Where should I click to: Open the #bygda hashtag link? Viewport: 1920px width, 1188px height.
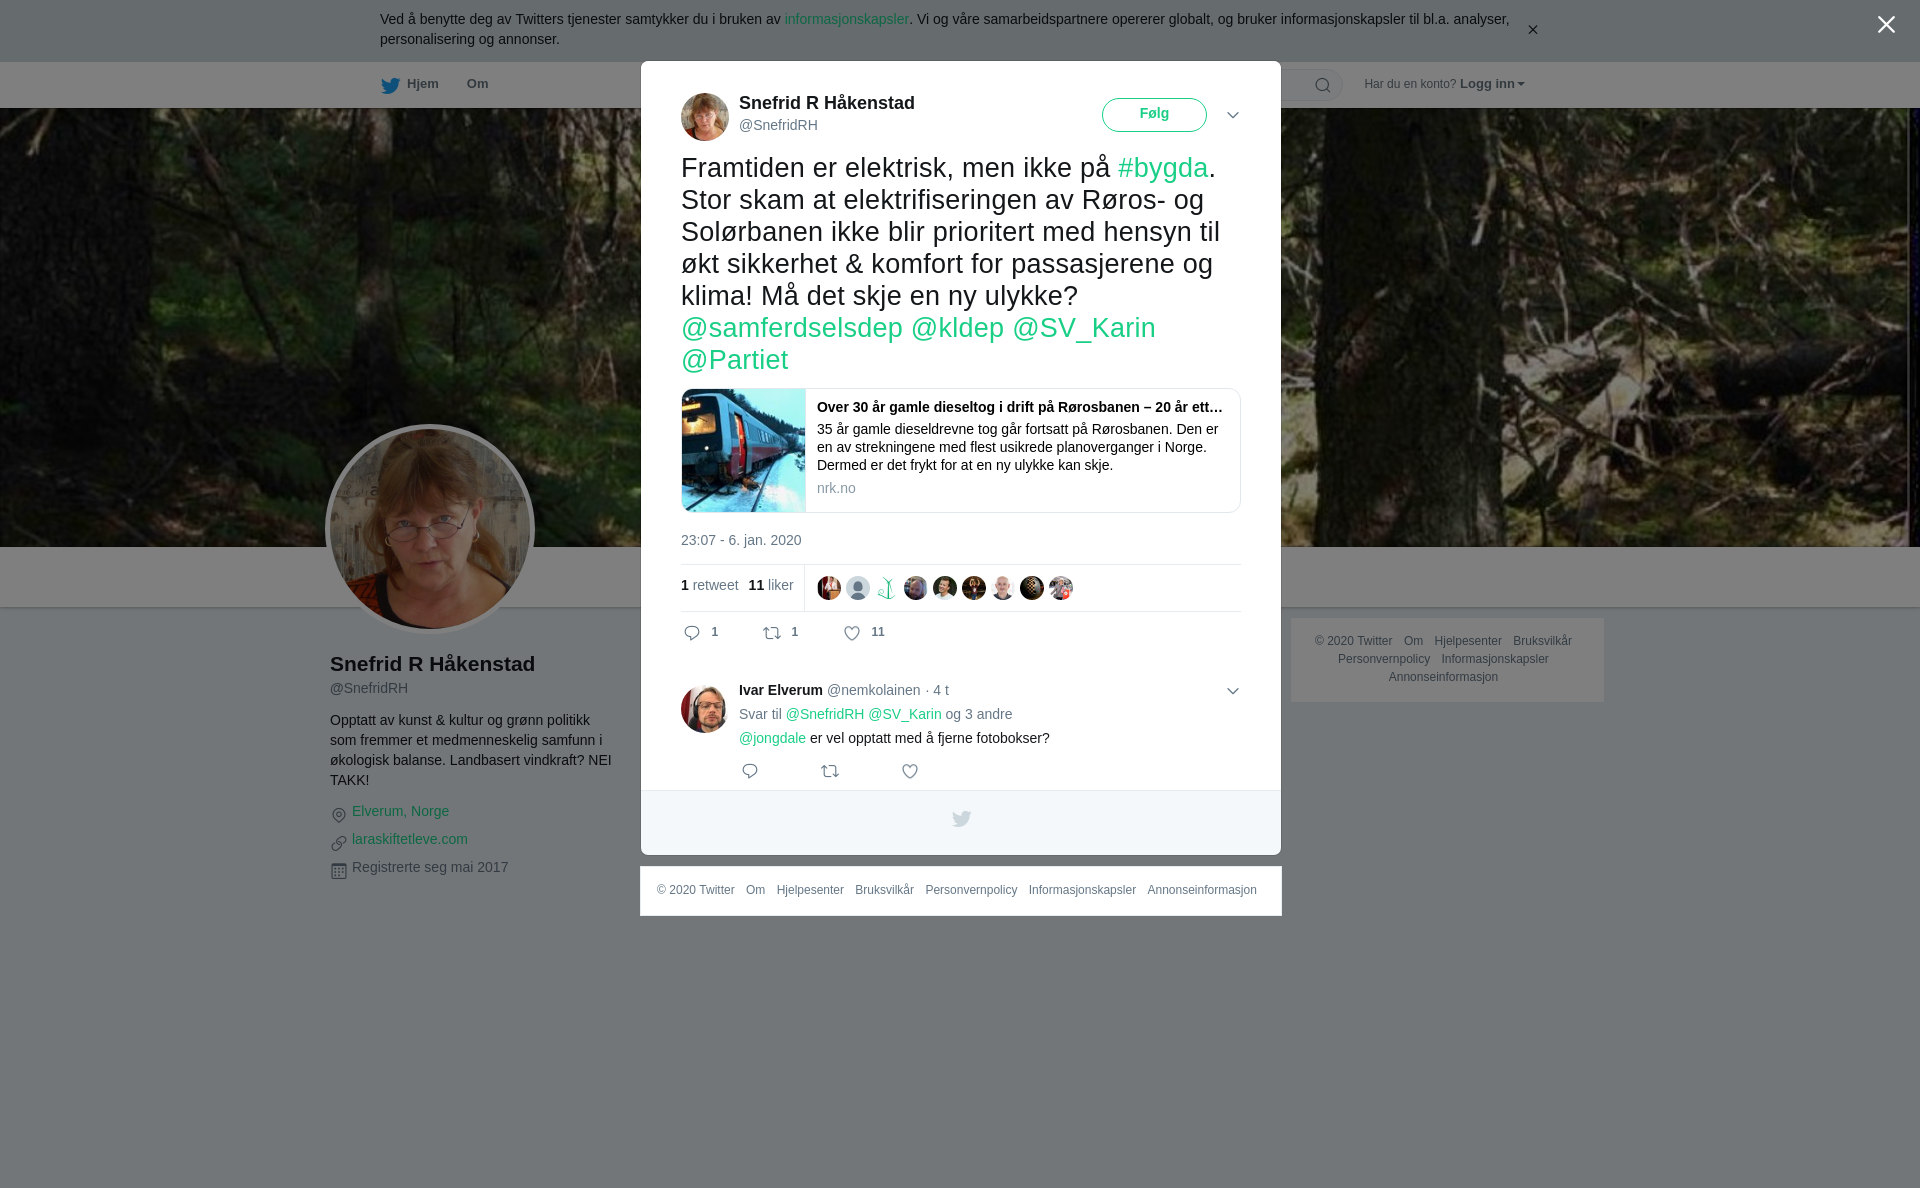[1163, 168]
